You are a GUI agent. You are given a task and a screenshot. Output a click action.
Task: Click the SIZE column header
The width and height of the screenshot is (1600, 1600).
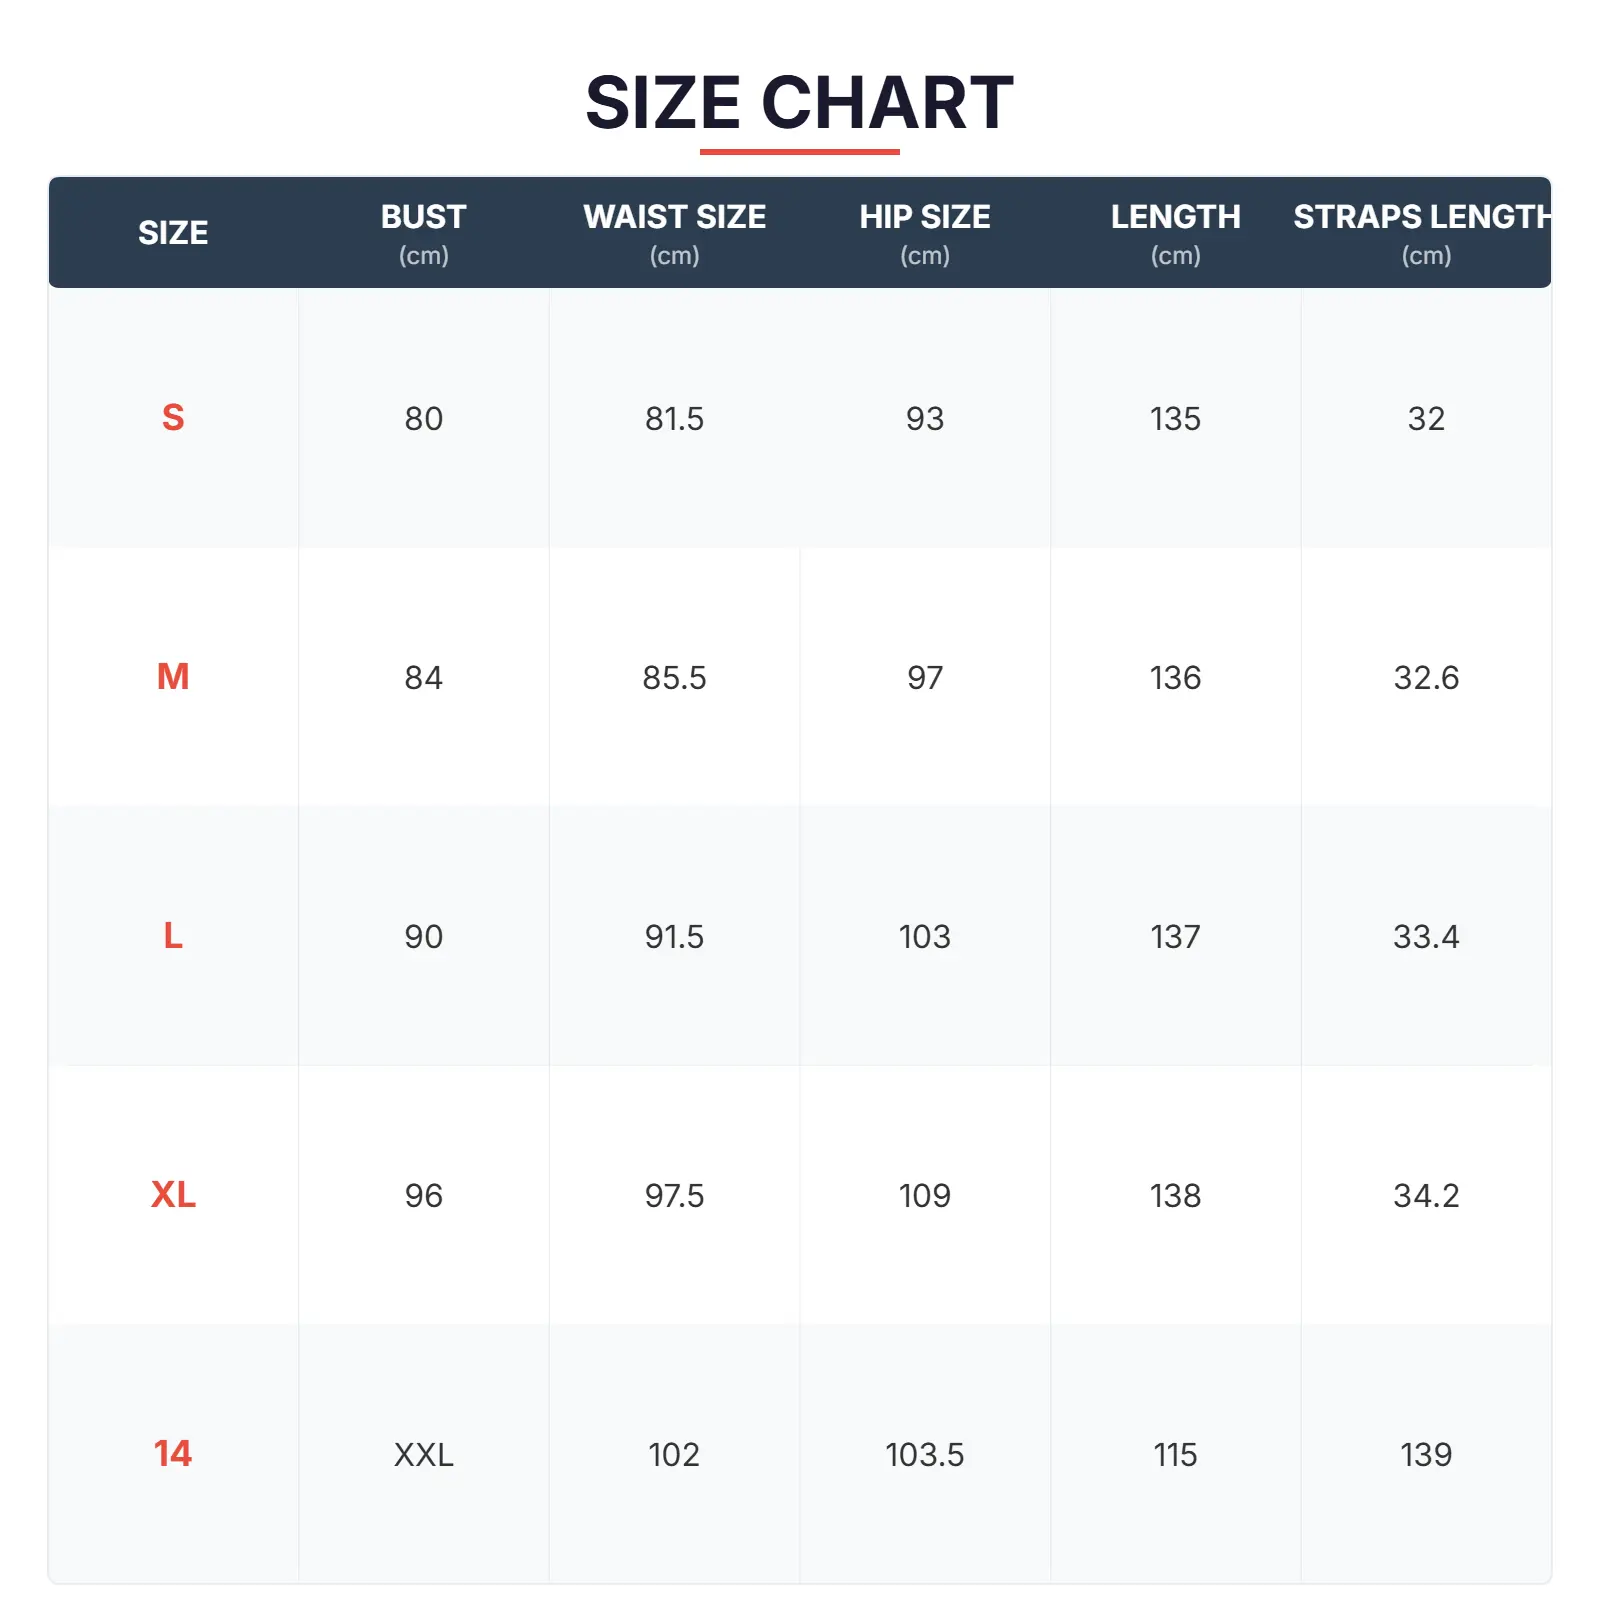coord(173,233)
